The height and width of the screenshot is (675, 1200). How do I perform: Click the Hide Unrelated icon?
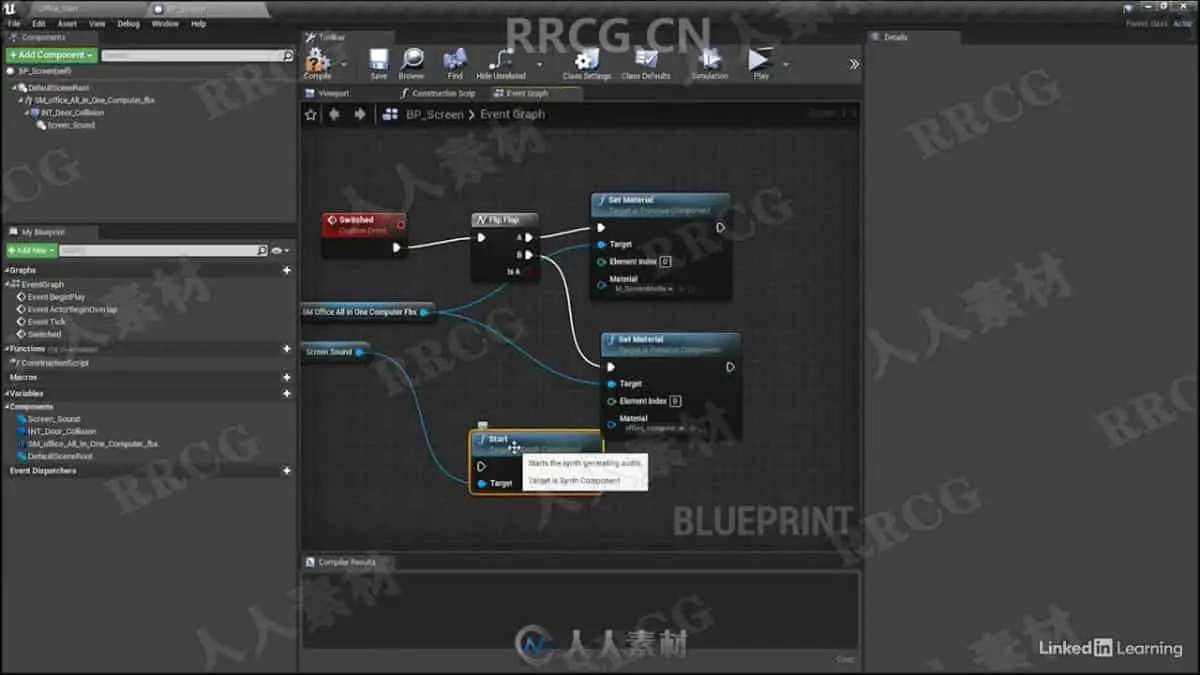[x=500, y=61]
